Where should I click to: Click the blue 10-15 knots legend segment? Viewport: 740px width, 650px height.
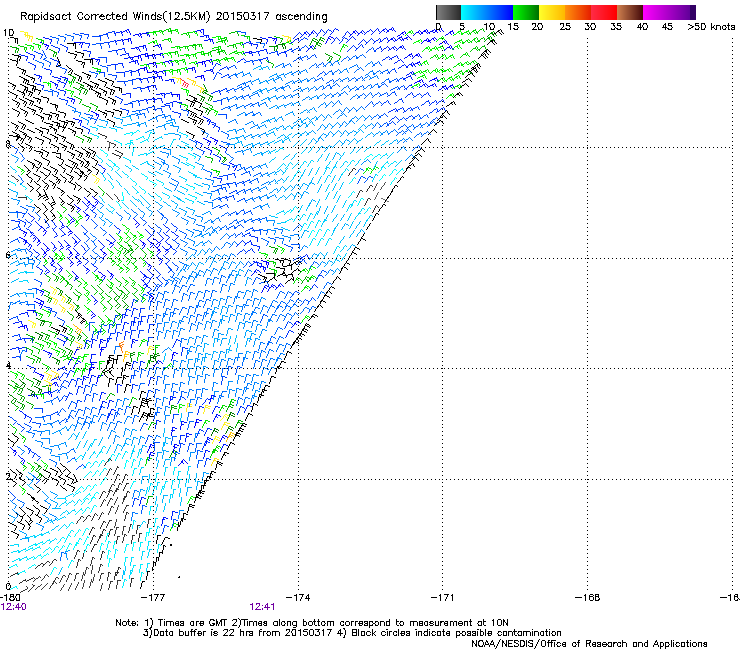pos(500,12)
